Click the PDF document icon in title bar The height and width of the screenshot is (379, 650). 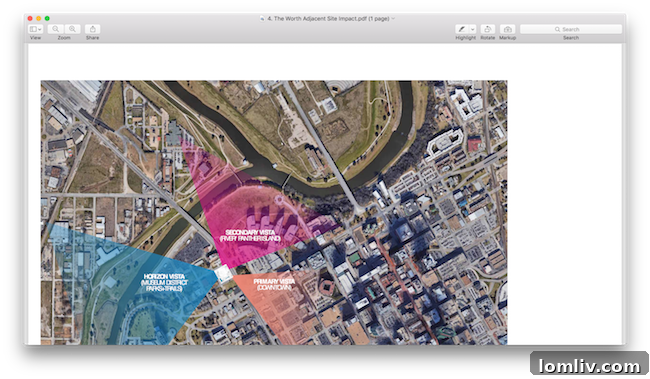tap(262, 19)
